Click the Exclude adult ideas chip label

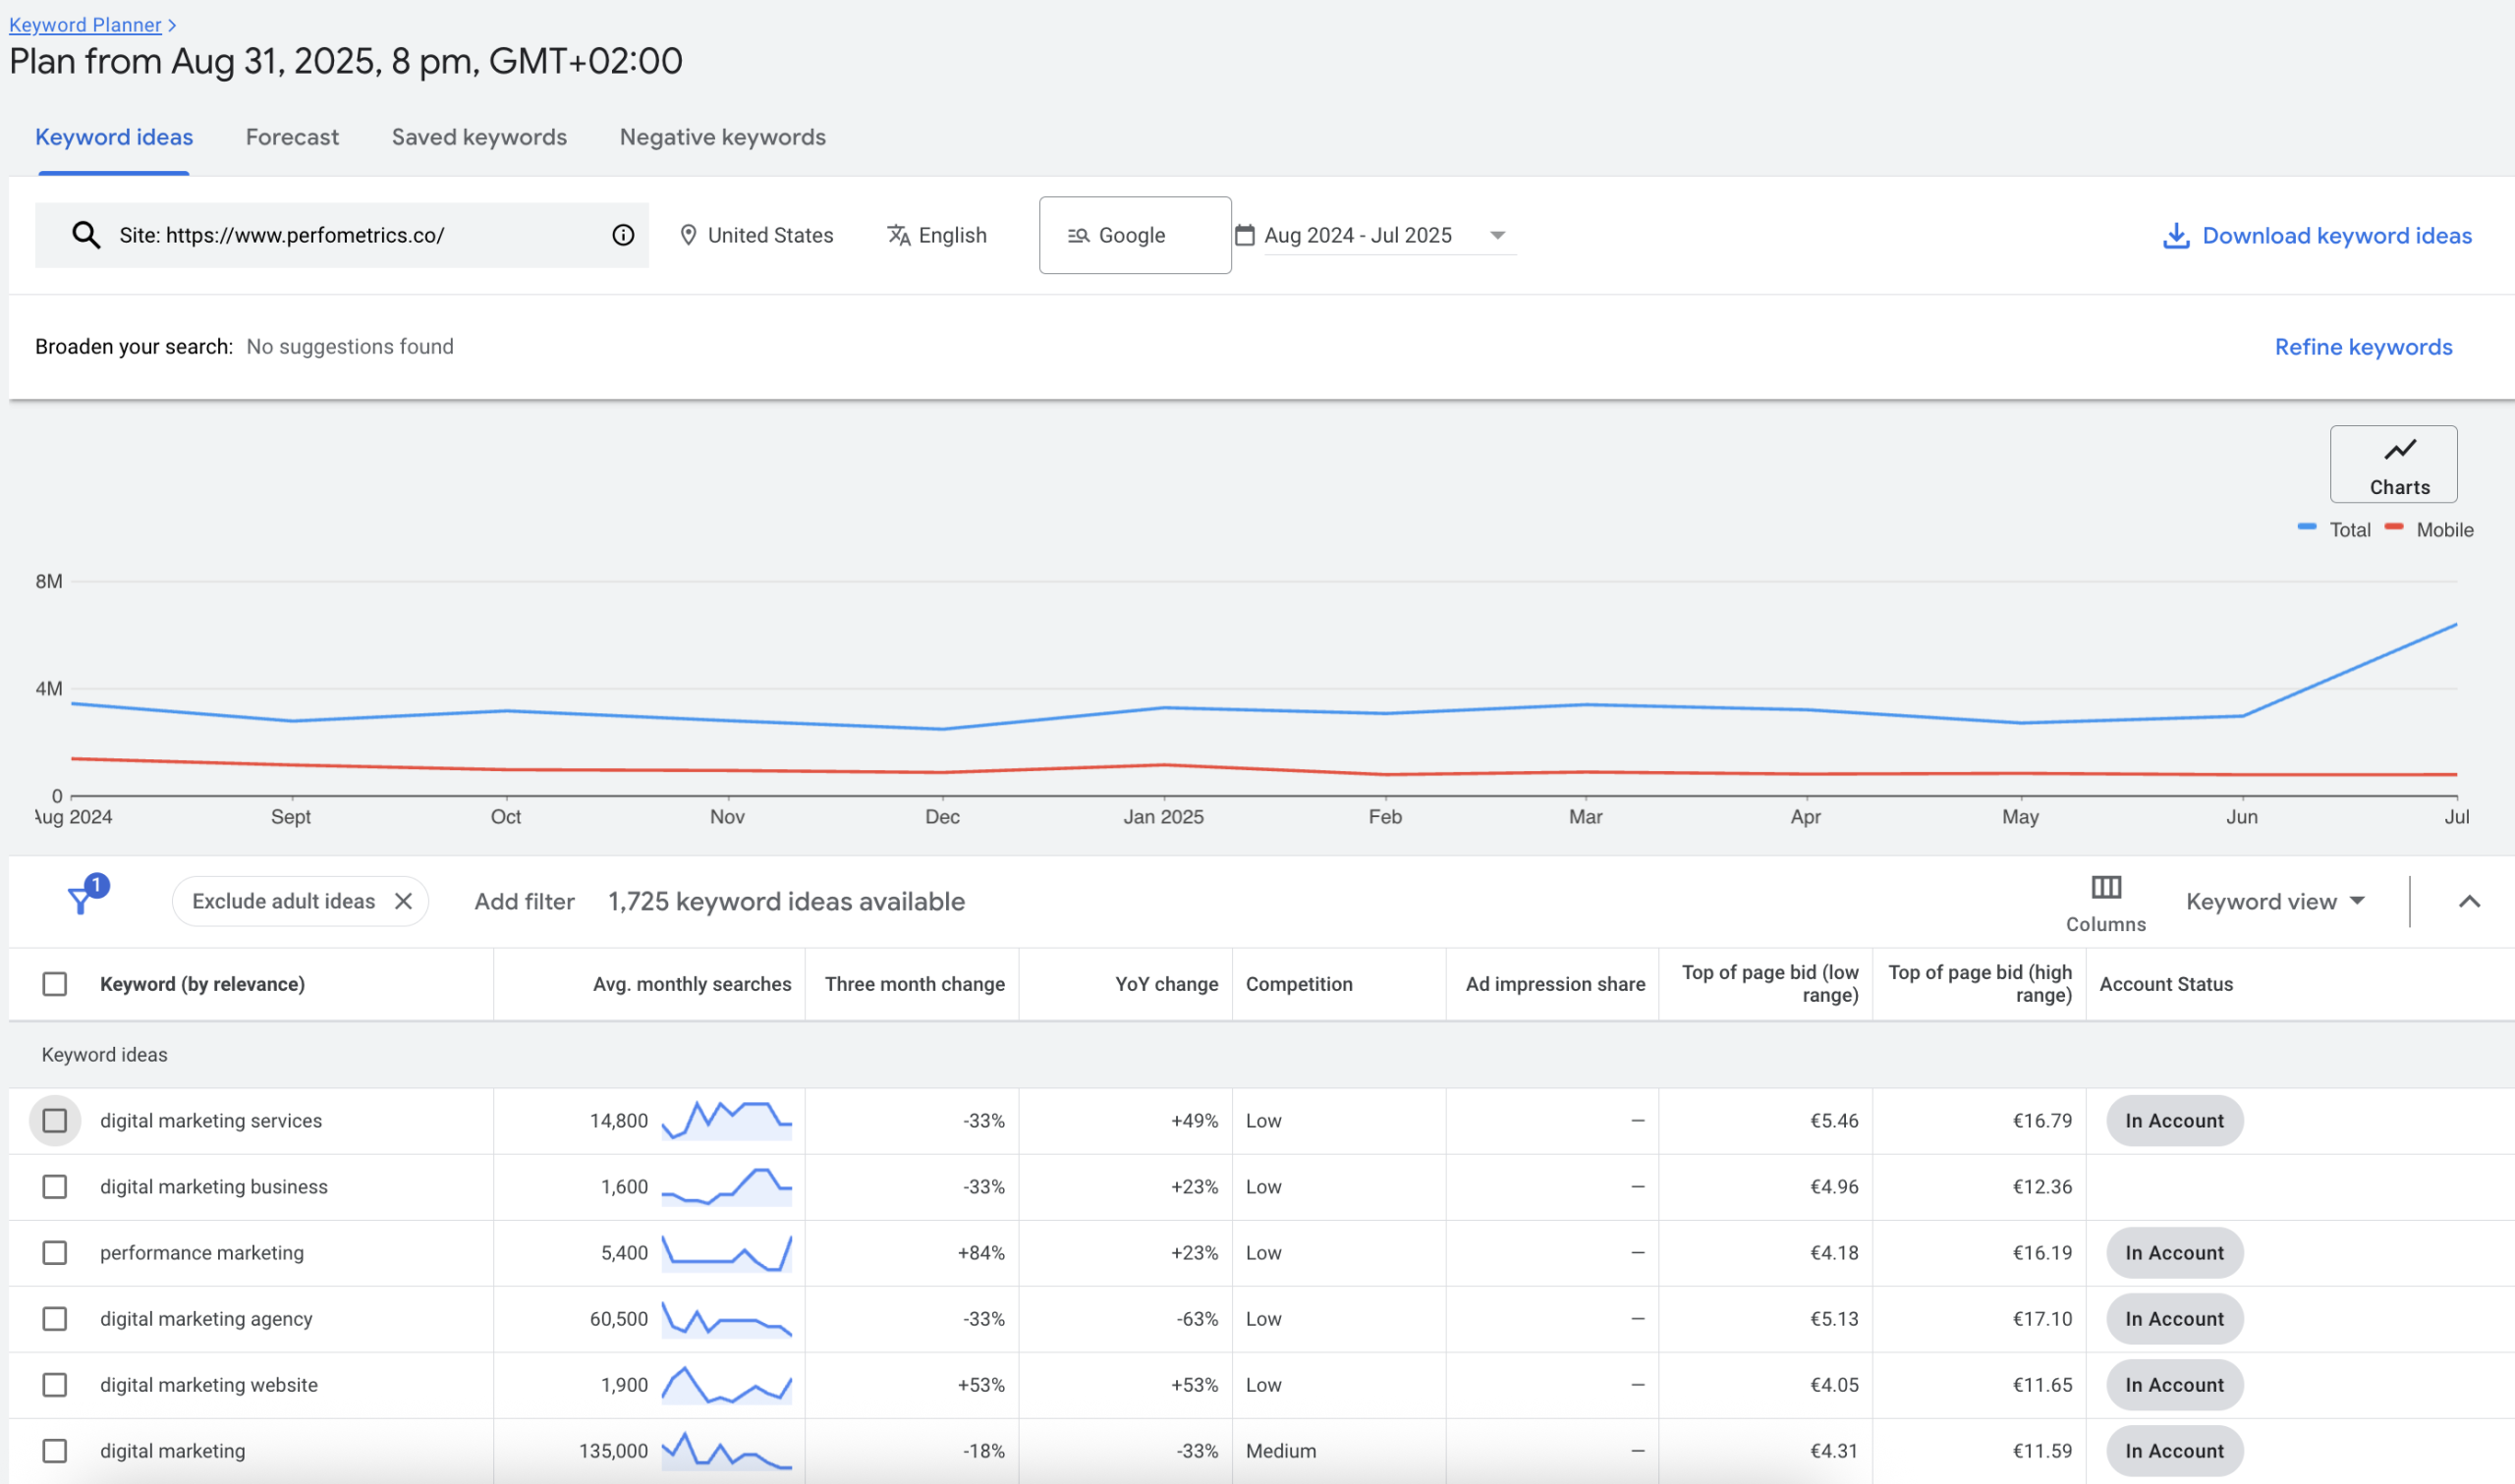[283, 901]
